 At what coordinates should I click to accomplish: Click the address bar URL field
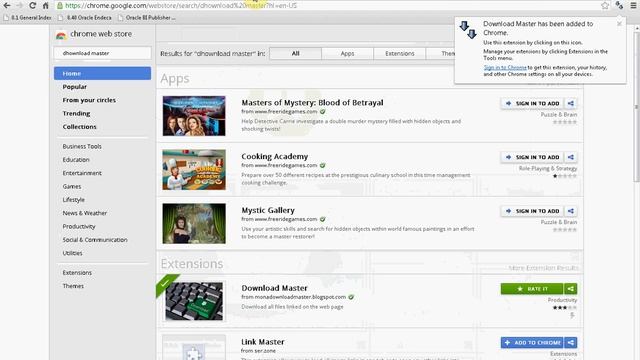point(327,6)
